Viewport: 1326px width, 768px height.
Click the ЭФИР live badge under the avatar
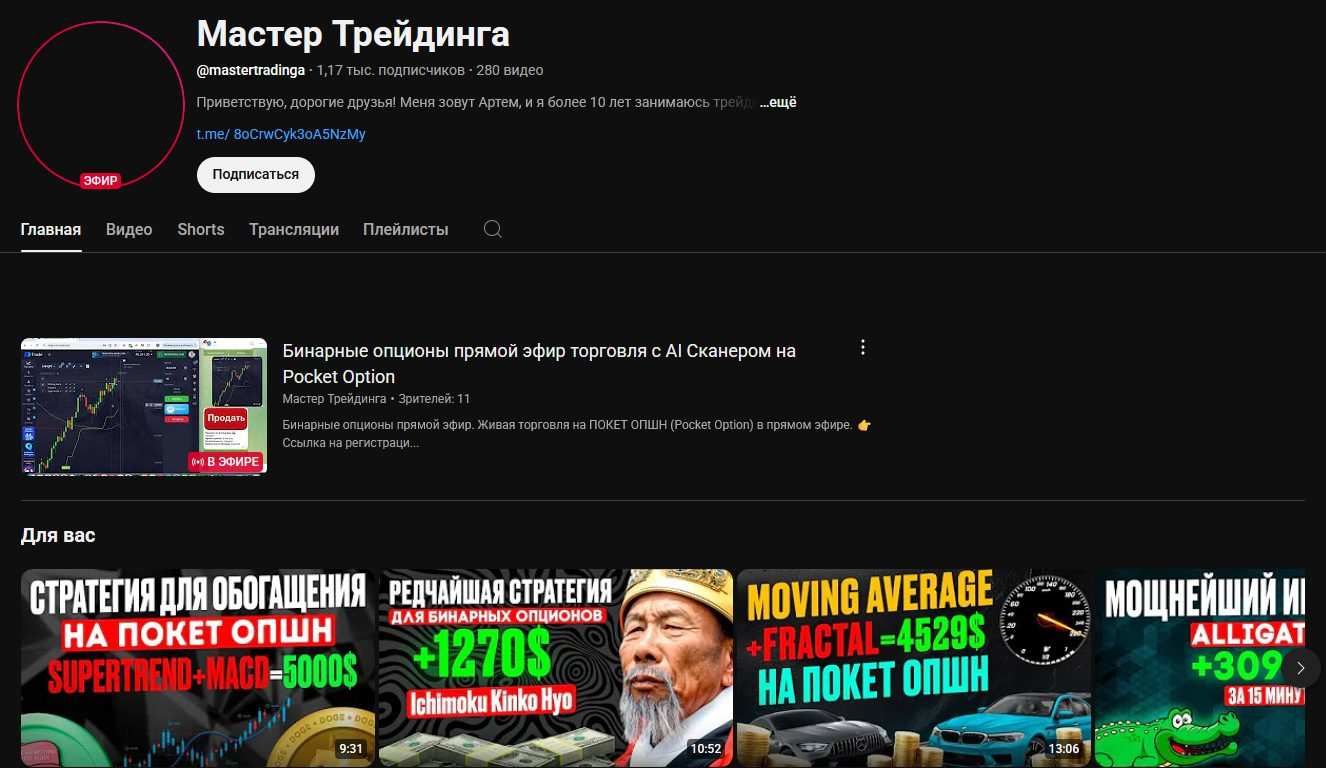[x=101, y=181]
